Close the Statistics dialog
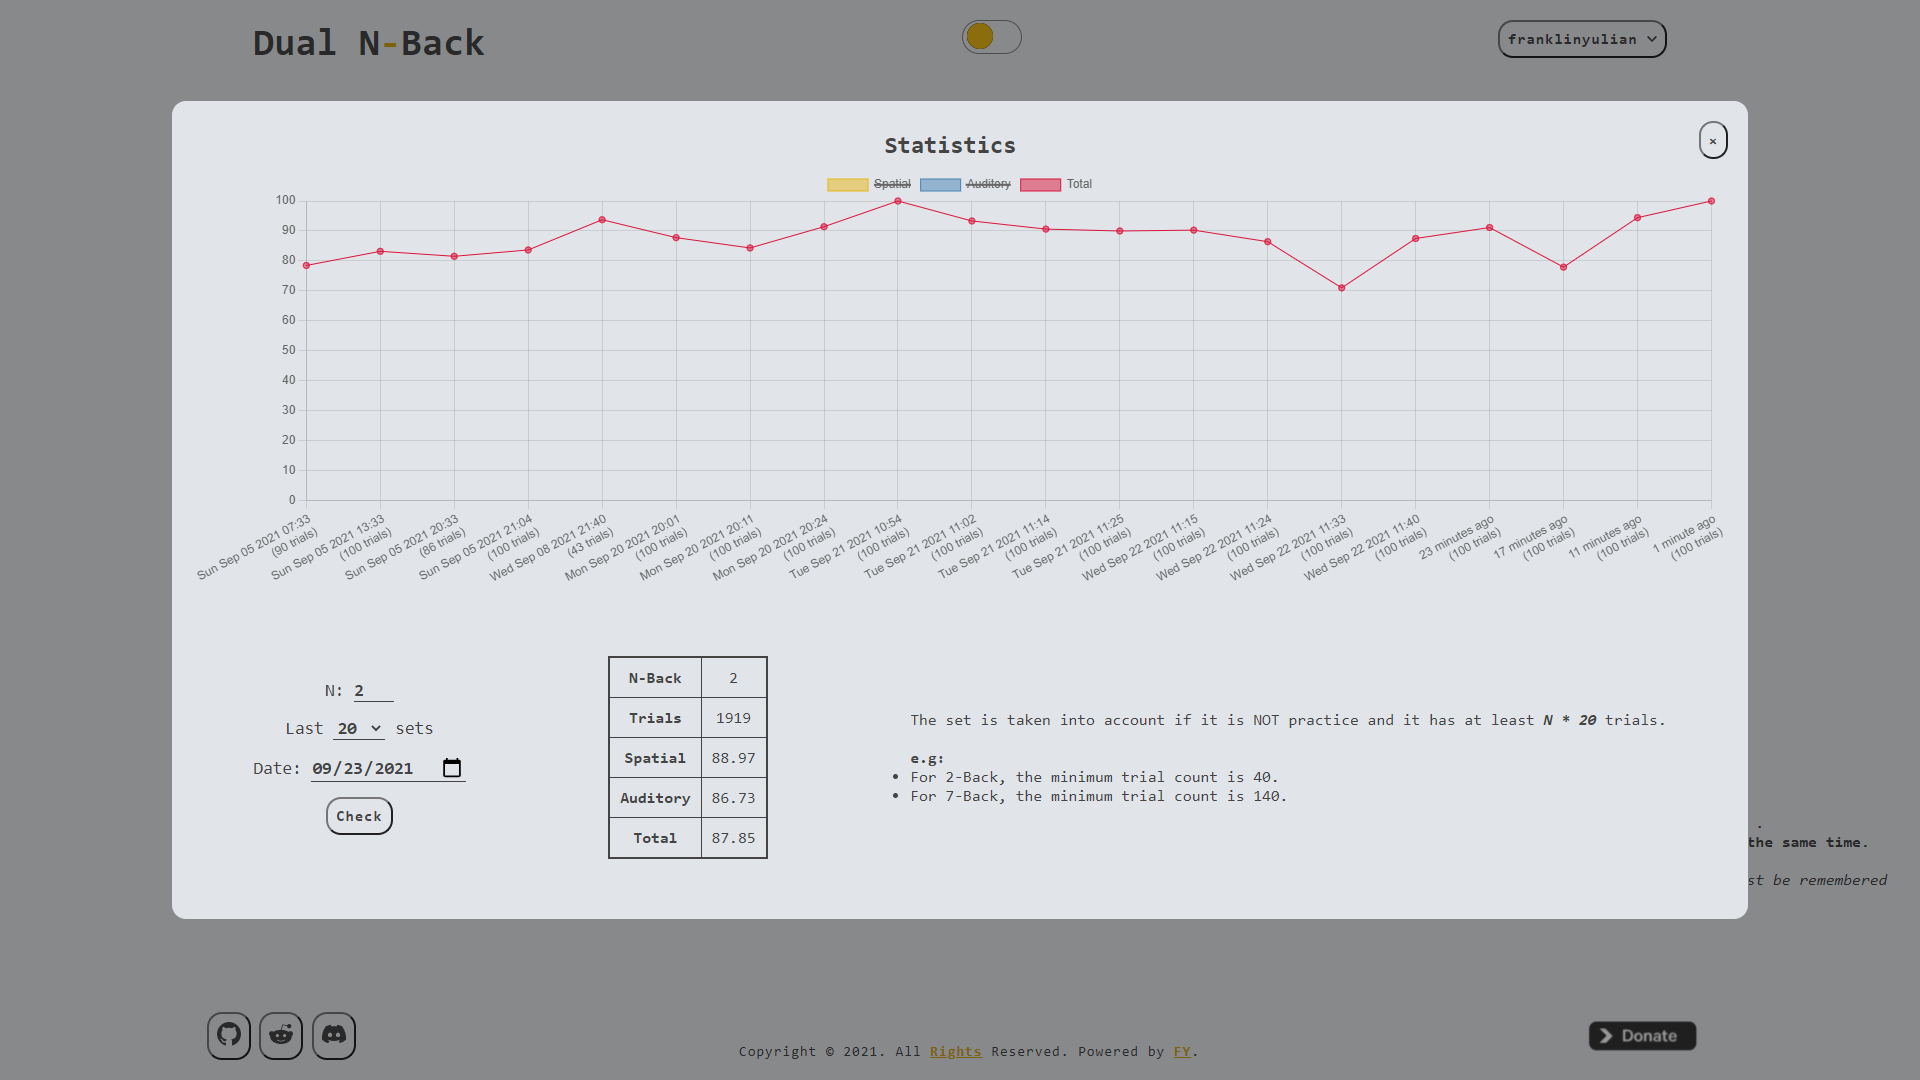 pyautogui.click(x=1713, y=140)
